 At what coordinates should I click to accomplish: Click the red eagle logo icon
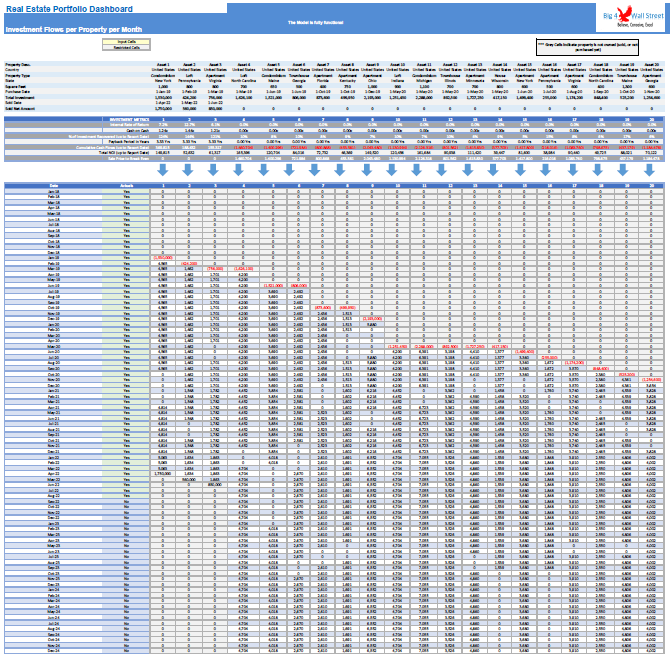pos(624,15)
